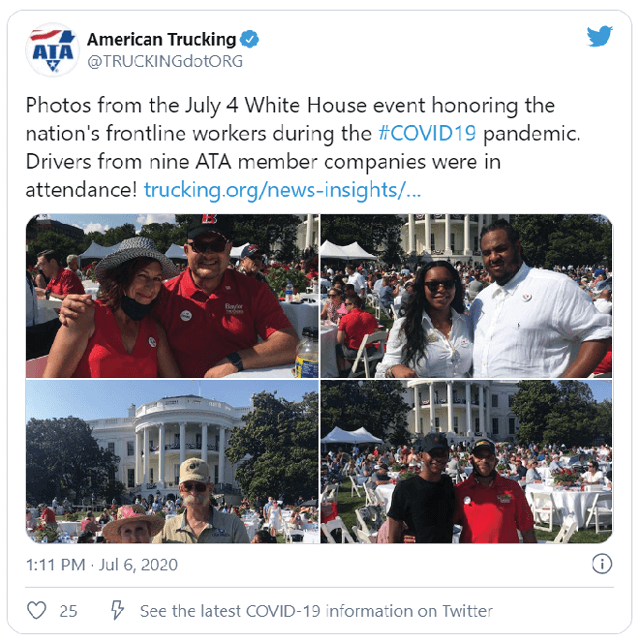The image size is (640, 640).
Task: Open the trucking.org/news-insights link
Action: coord(282,190)
